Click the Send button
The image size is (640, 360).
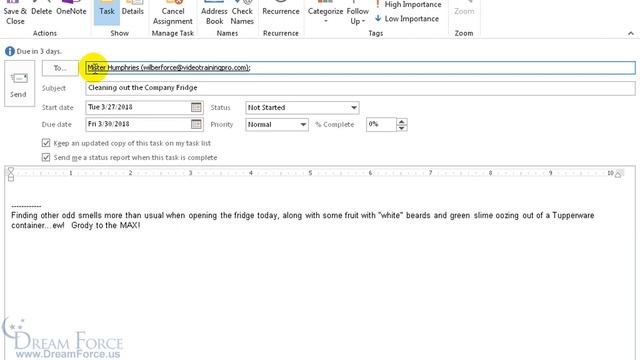19,84
